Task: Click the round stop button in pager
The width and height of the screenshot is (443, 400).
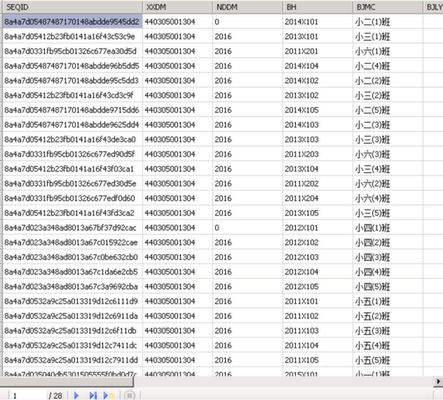Action: [x=129, y=395]
